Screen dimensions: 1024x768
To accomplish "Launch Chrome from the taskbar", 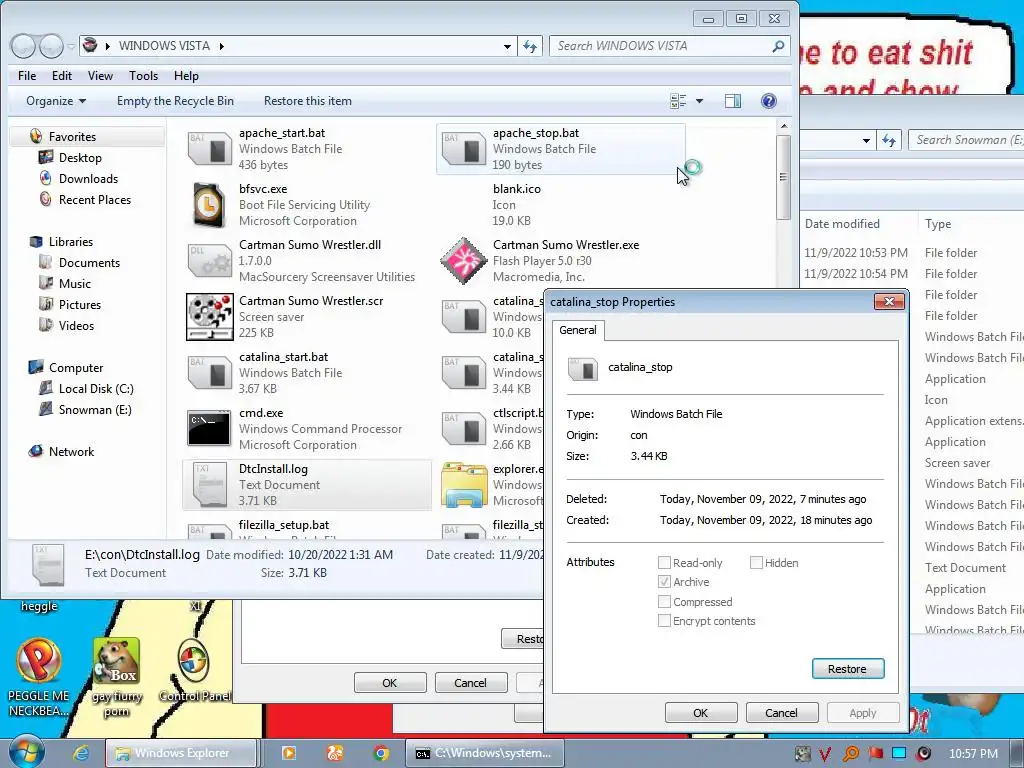I will tap(381, 753).
